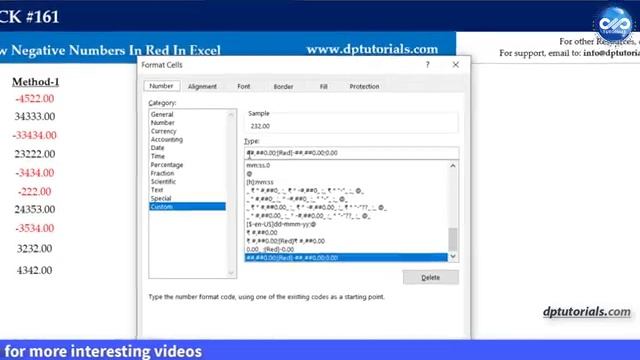Viewport: 640px width, 360px height.
Task: Go to the Fill tab
Action: click(x=324, y=87)
